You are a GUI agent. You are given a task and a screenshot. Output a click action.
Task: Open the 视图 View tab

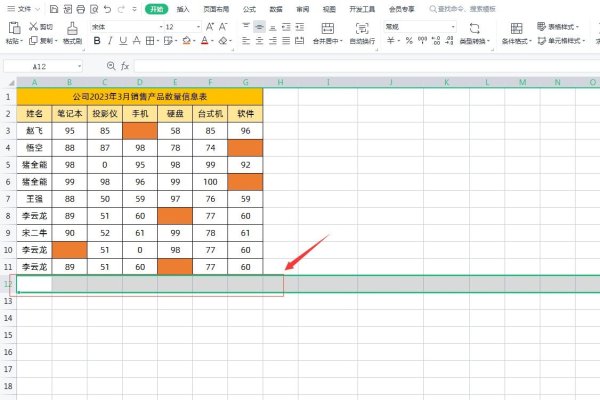329,9
